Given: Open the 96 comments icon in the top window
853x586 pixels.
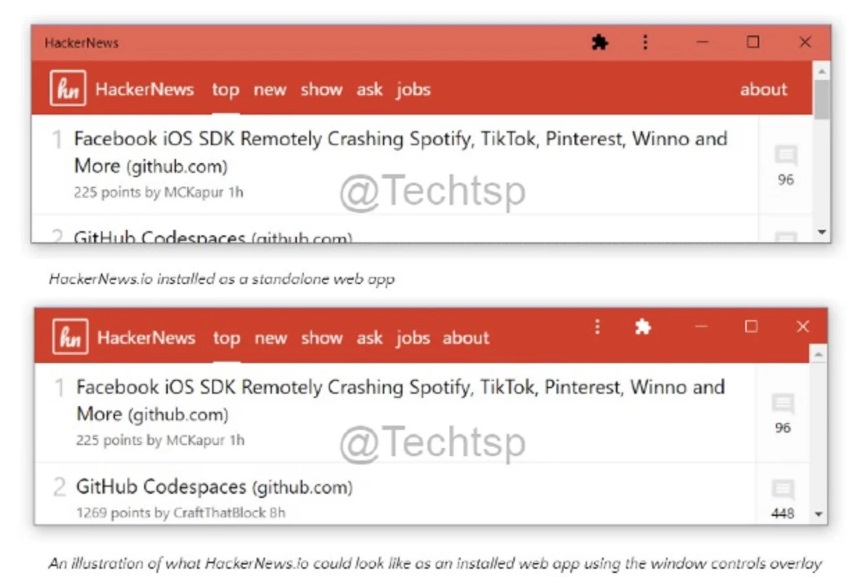Looking at the screenshot, I should click(786, 156).
